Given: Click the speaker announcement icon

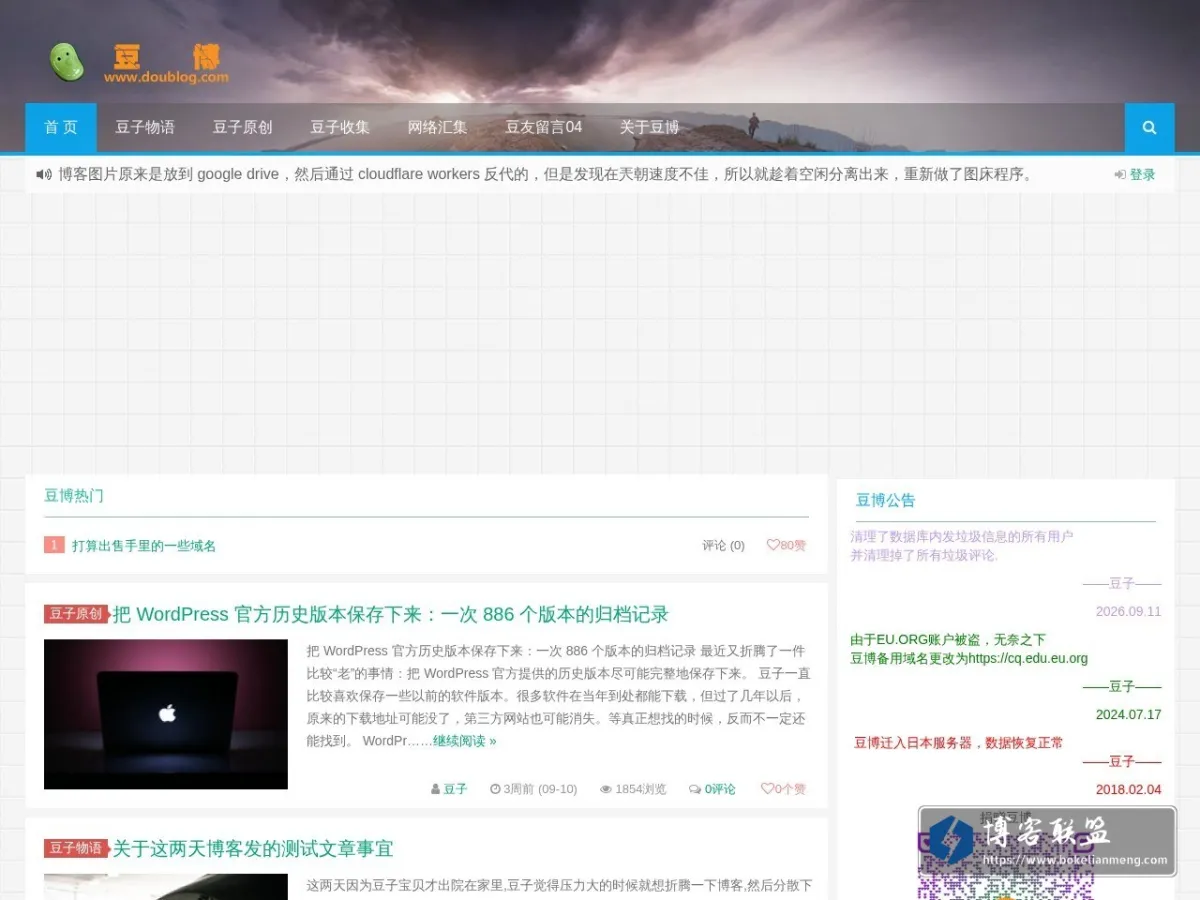Looking at the screenshot, I should pyautogui.click(x=43, y=174).
